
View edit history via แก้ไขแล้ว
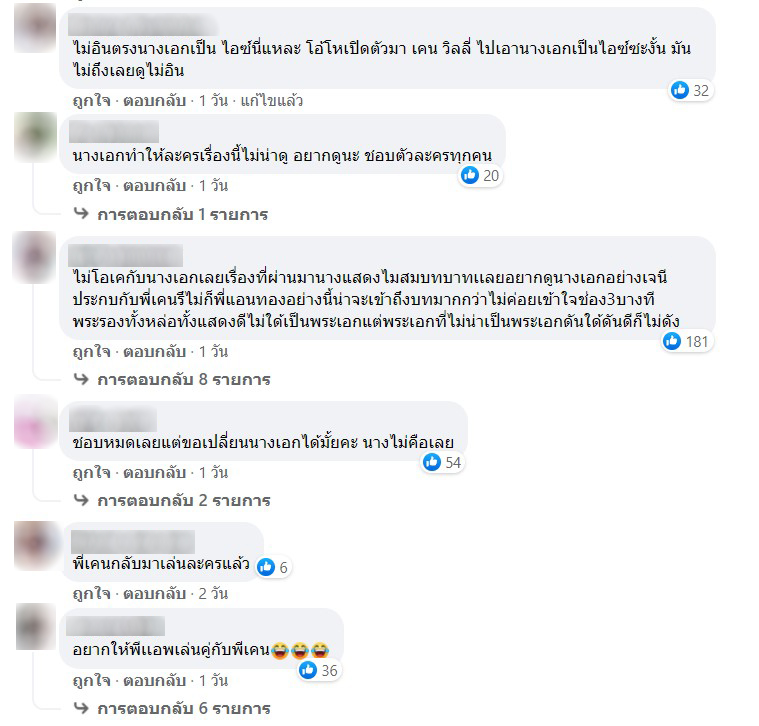(272, 101)
